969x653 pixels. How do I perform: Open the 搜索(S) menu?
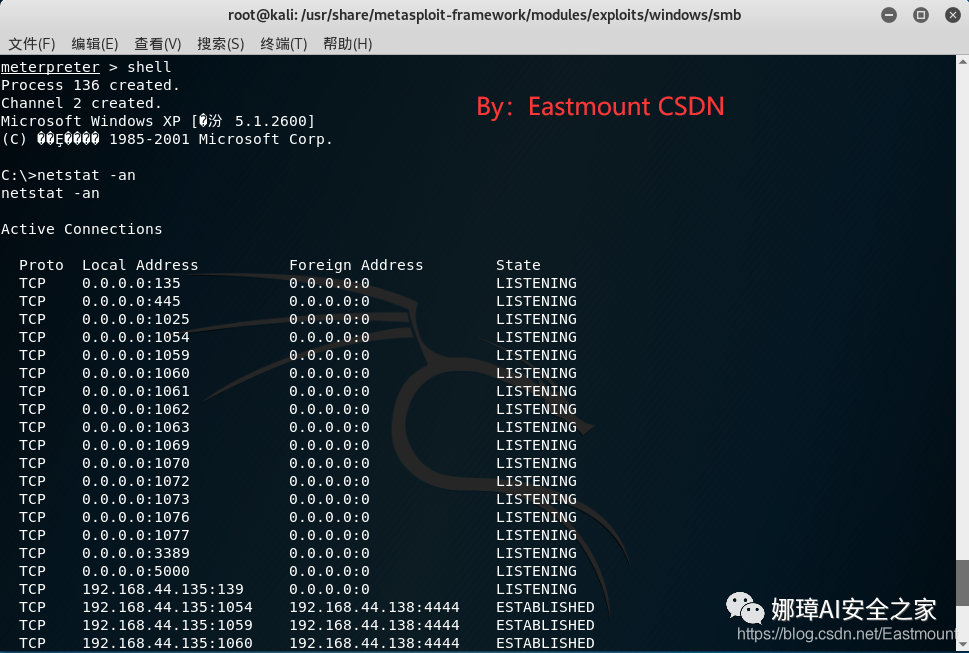tap(221, 44)
